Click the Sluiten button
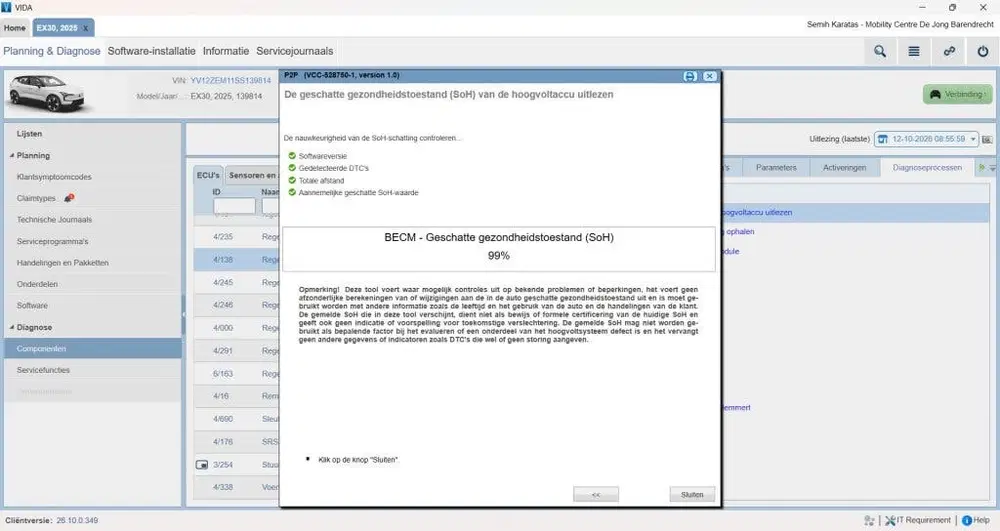The height and width of the screenshot is (531, 1000). (692, 495)
